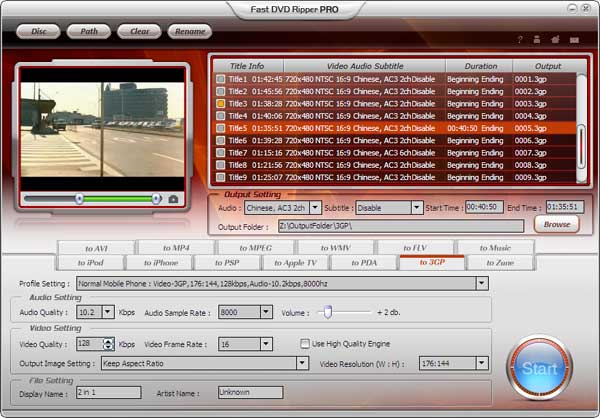Tick the Title9 checkbox
The image size is (600, 418).
pos(220,177)
